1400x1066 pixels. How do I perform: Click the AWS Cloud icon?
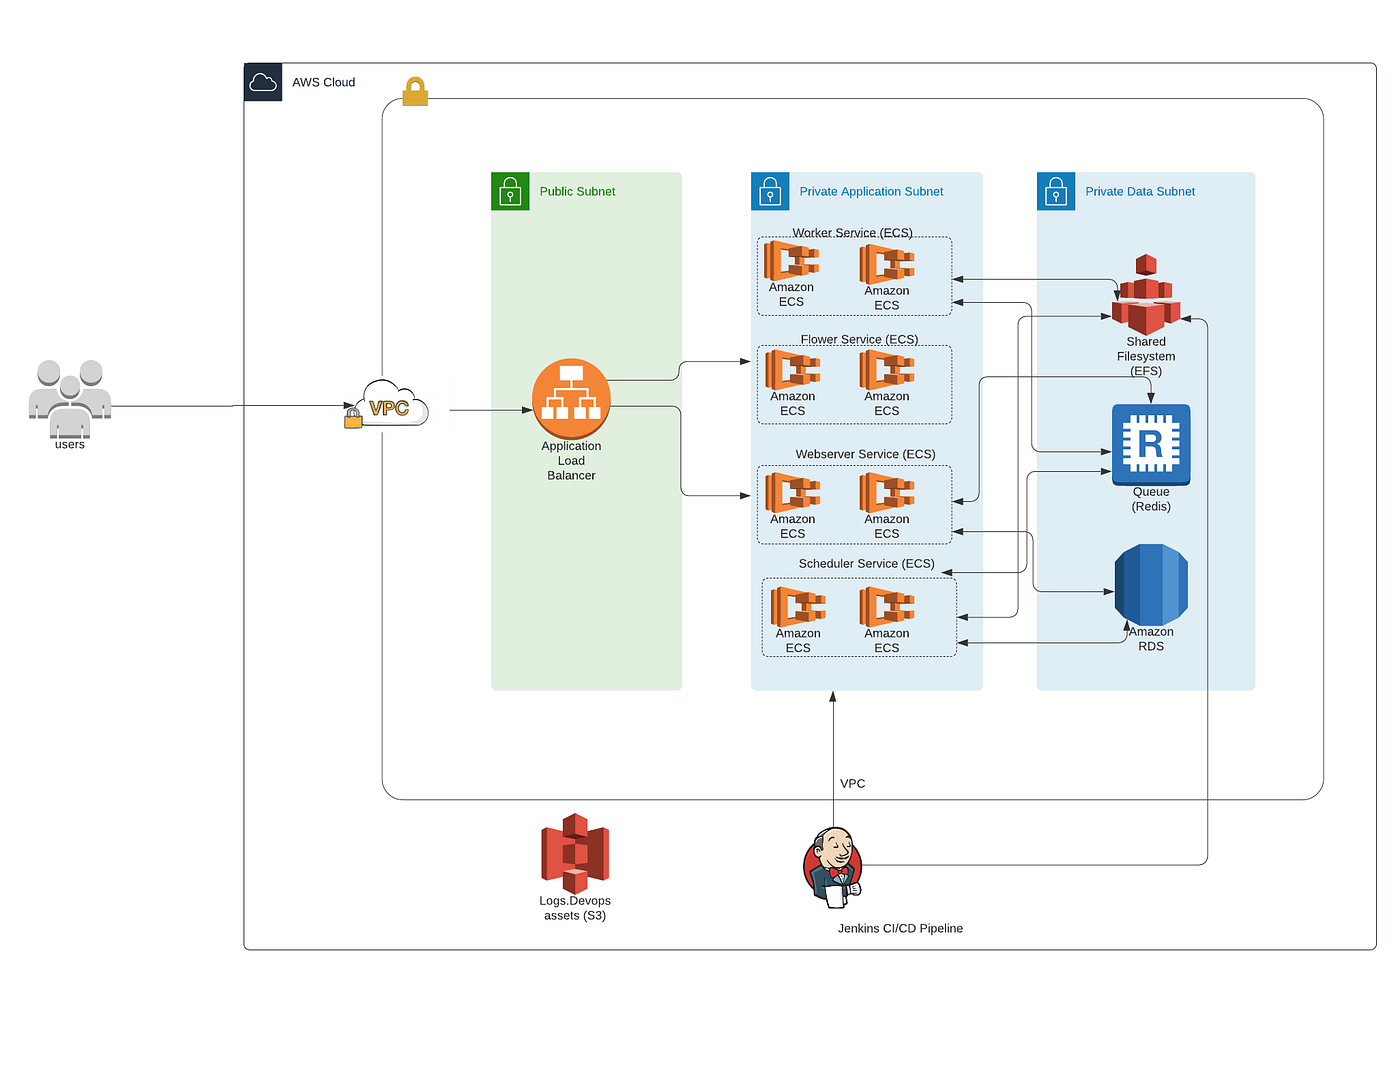[263, 81]
